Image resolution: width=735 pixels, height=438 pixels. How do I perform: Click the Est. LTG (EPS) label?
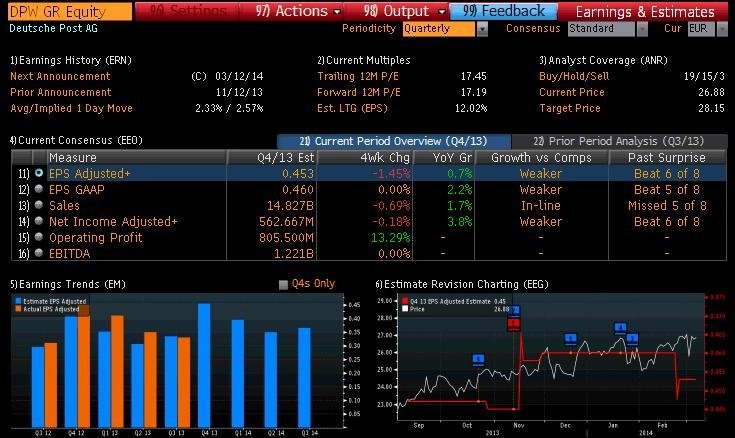click(352, 108)
